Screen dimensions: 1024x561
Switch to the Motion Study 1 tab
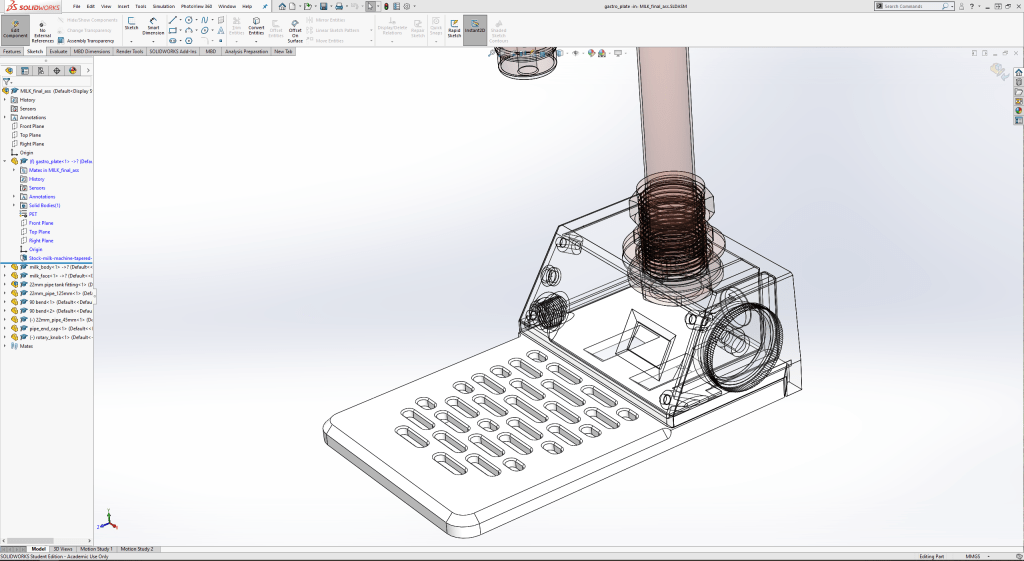96,549
